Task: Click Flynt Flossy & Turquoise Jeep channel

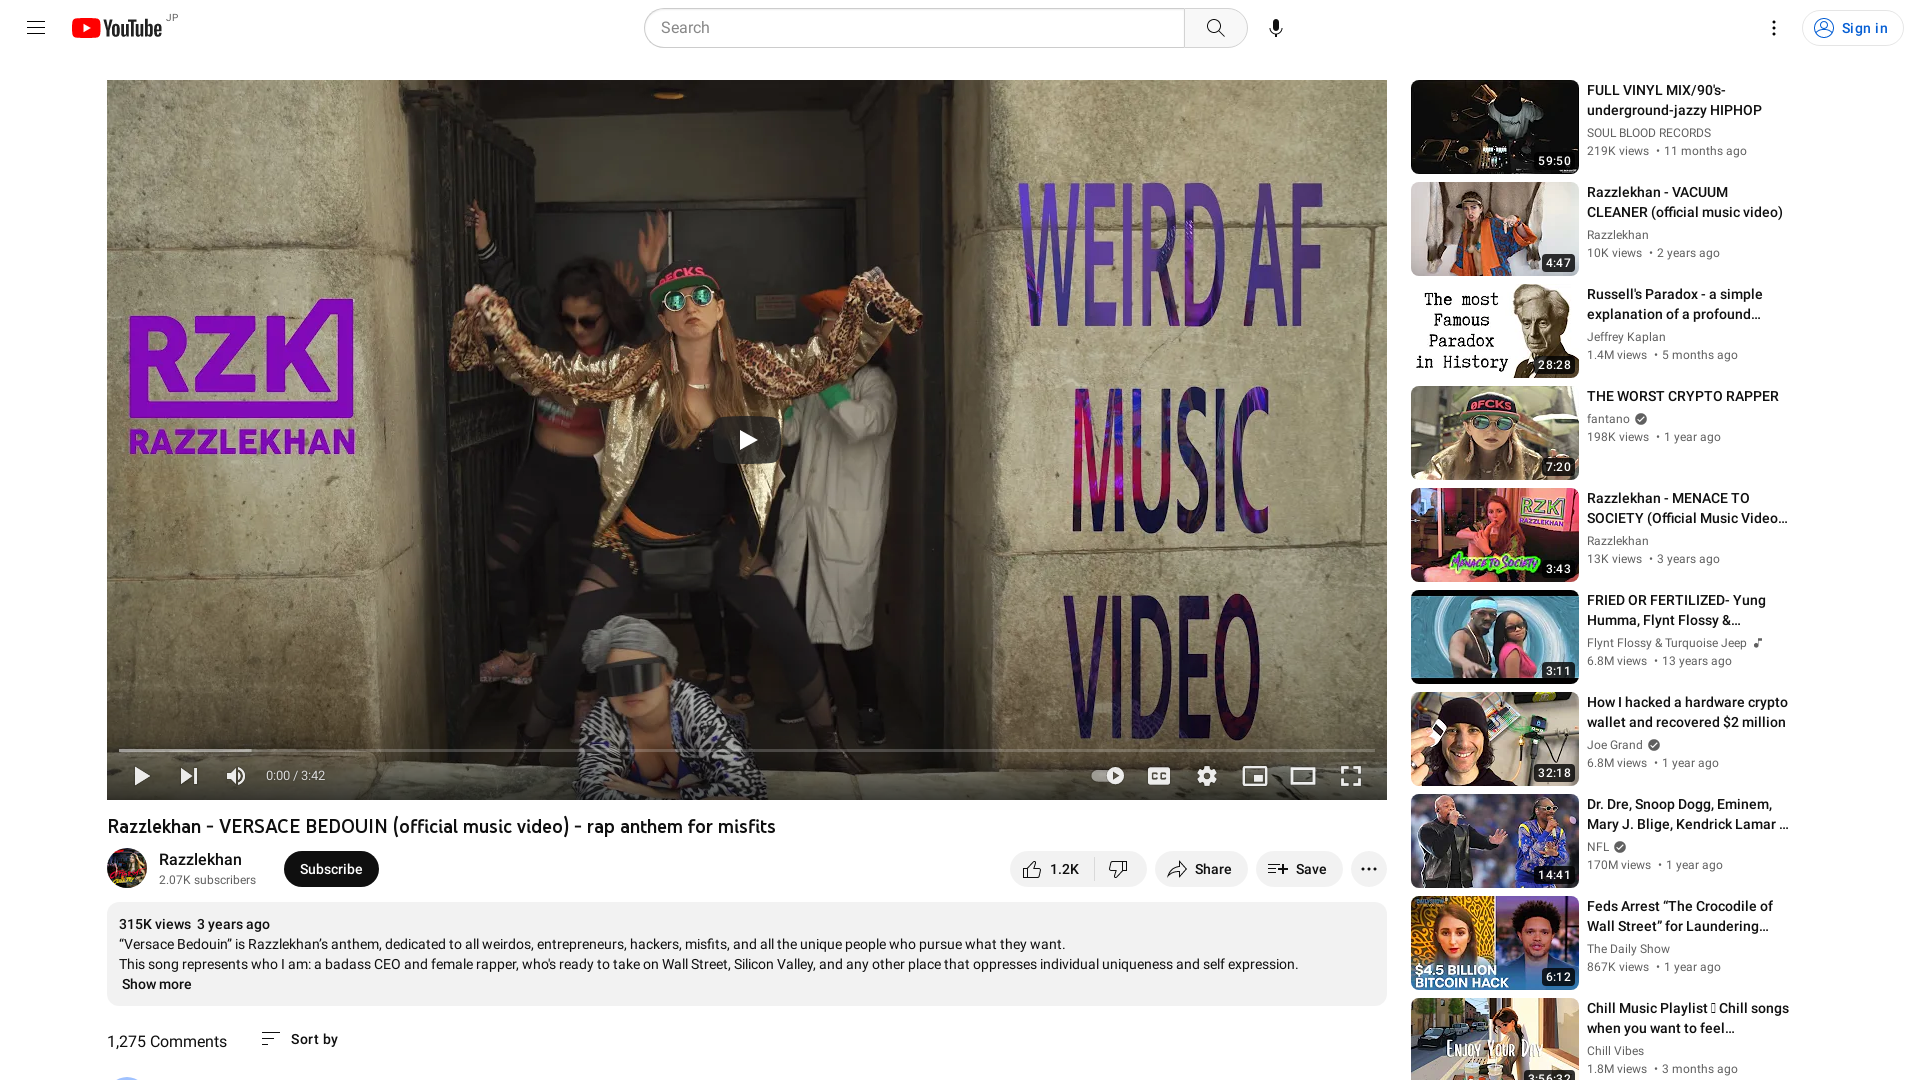Action: pos(1667,643)
